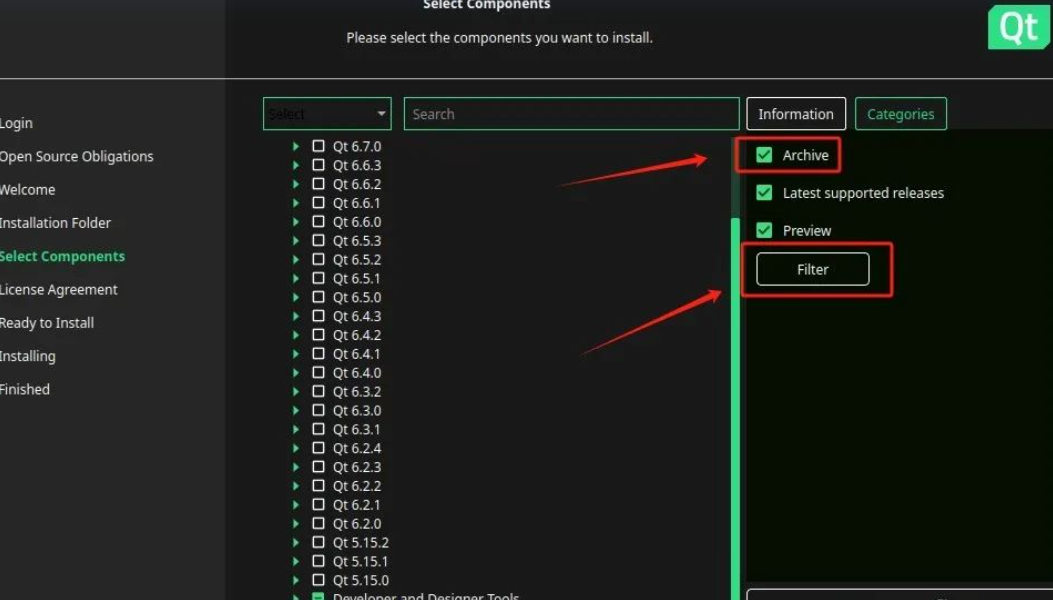The height and width of the screenshot is (600, 1053).
Task: Select the Qt 5.15.0 row label
Action: (361, 580)
